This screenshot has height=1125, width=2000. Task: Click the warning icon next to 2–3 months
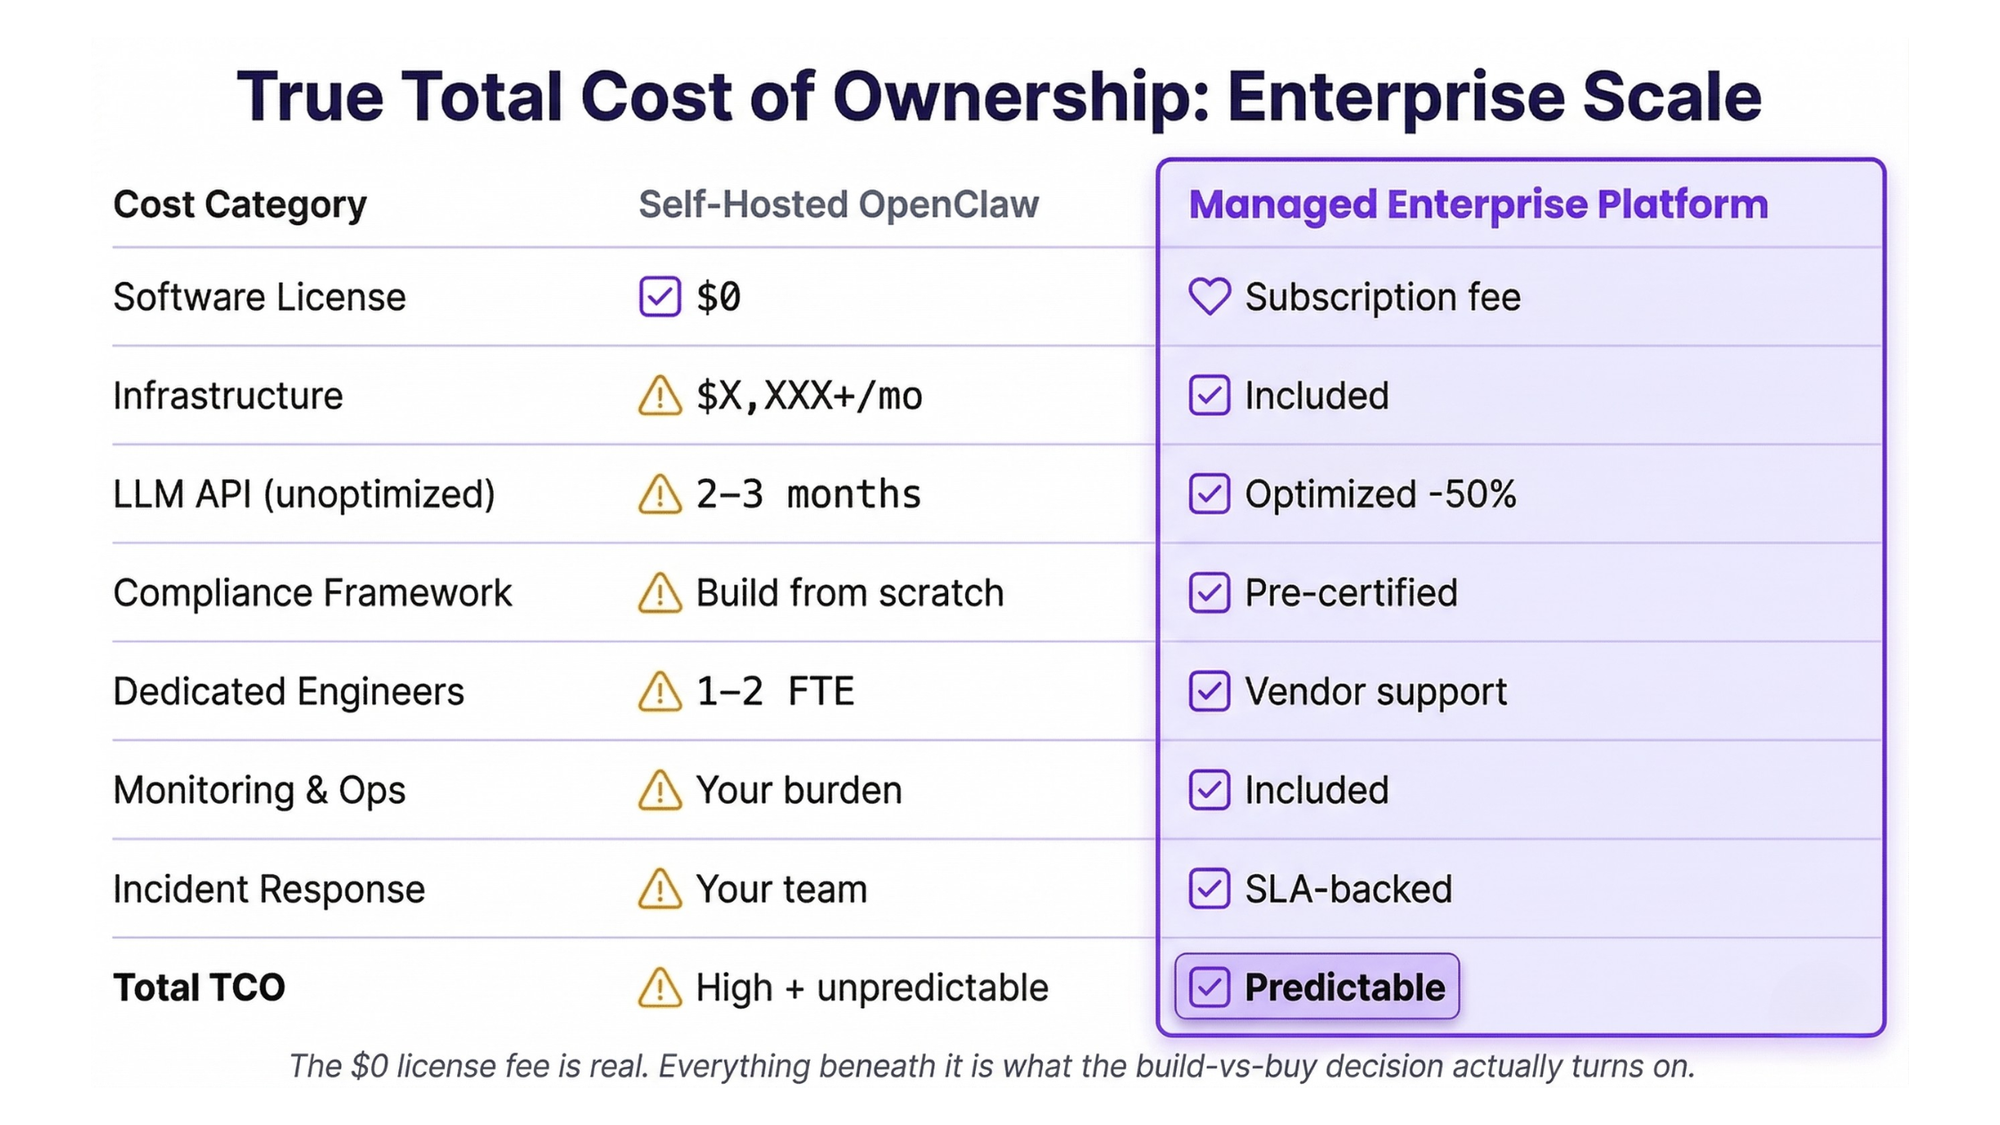[659, 494]
